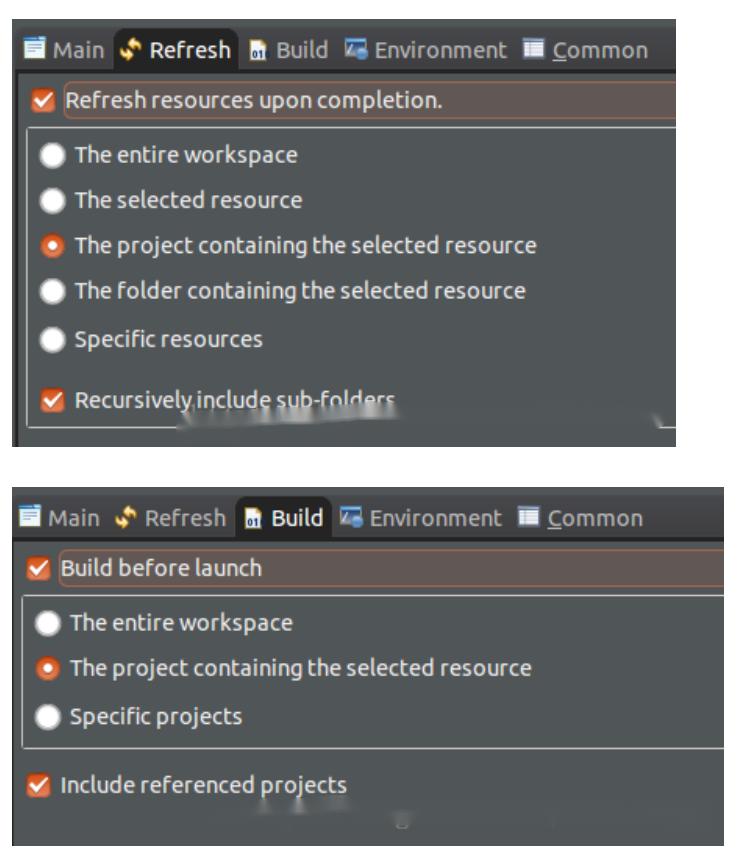Select The entire workspace refresh option

coord(52,155)
